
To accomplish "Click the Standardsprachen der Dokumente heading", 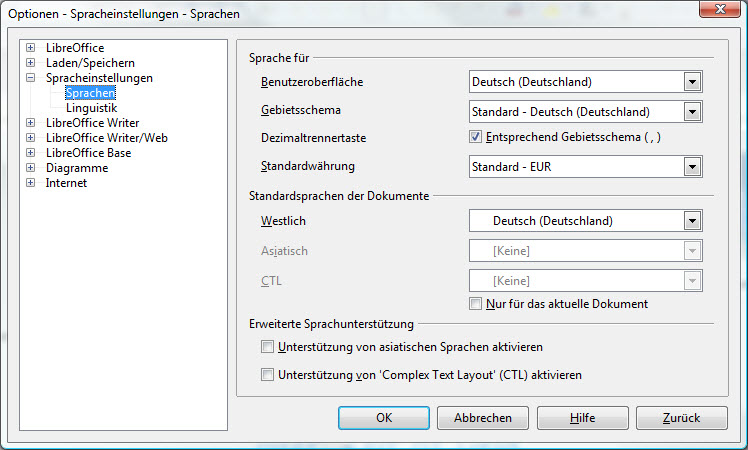I will [x=339, y=196].
